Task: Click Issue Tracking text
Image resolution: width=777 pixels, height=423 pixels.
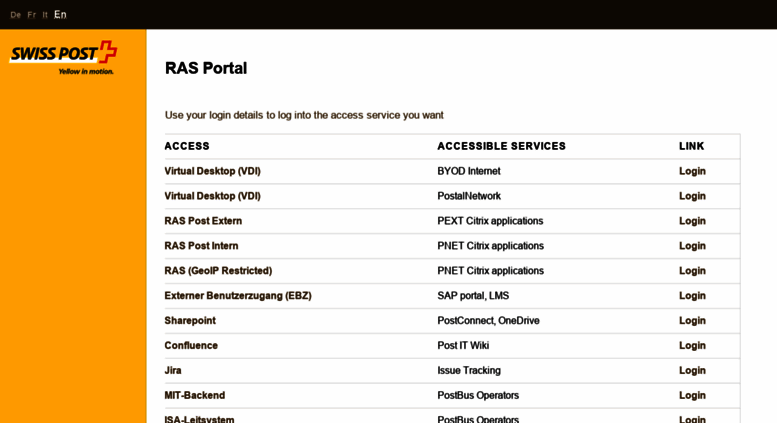Action: 469,370
